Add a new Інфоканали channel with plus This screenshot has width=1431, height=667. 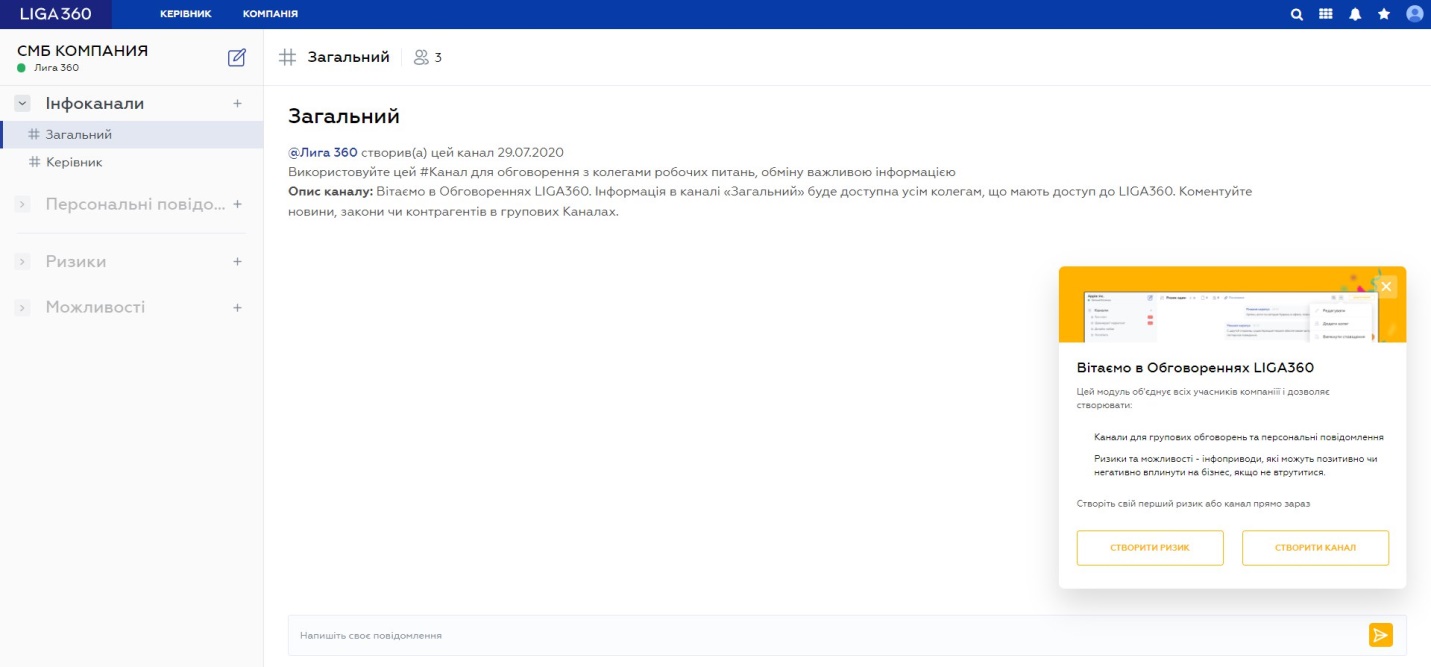click(237, 103)
